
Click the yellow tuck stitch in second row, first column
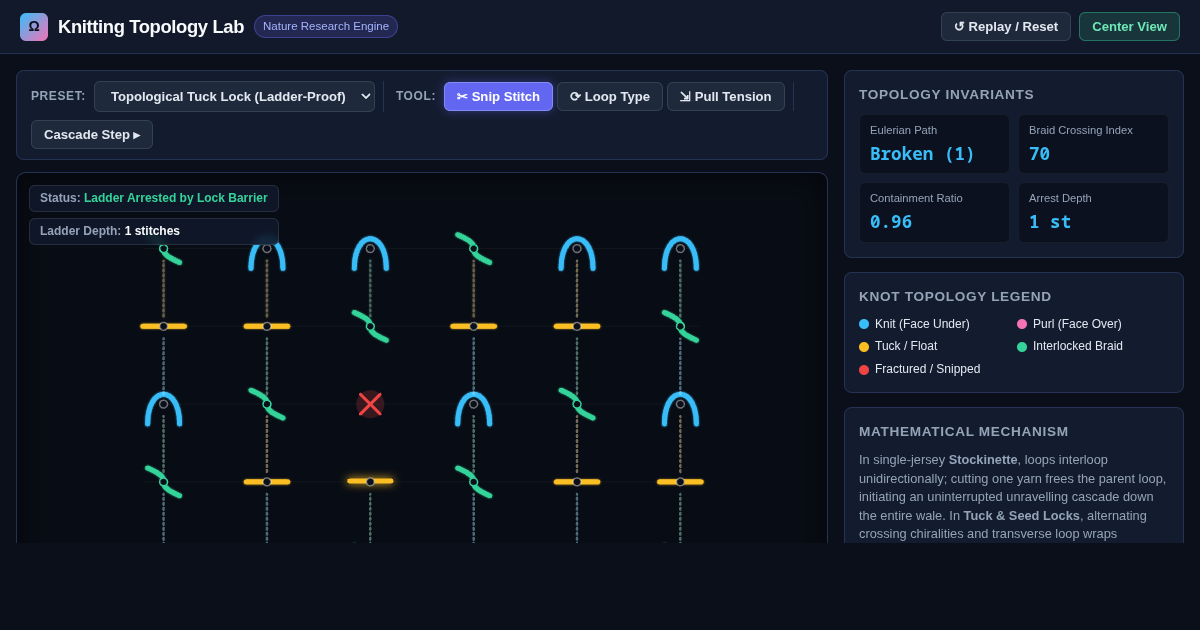click(x=164, y=326)
